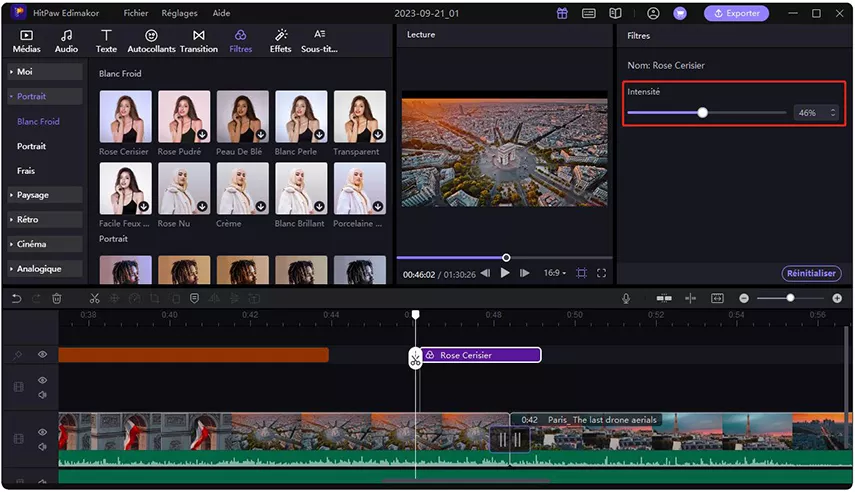Viewport: 855px width, 492px height.
Task: Expand the Rétro category
Action: pos(45,219)
